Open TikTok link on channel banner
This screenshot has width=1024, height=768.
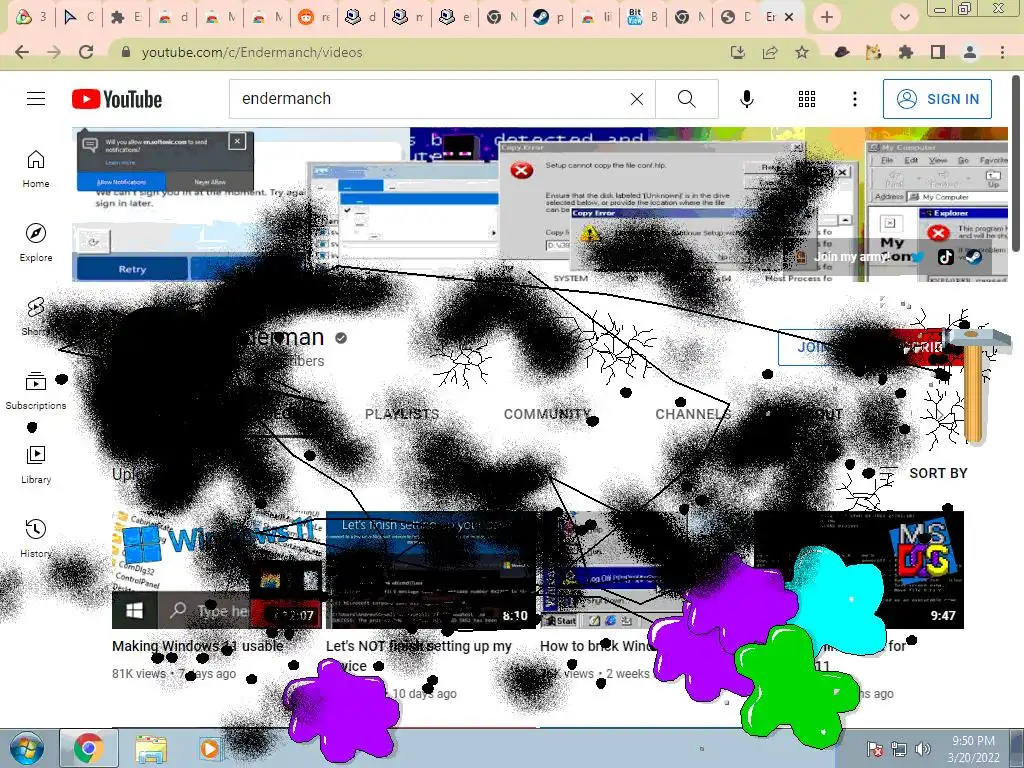[946, 257]
